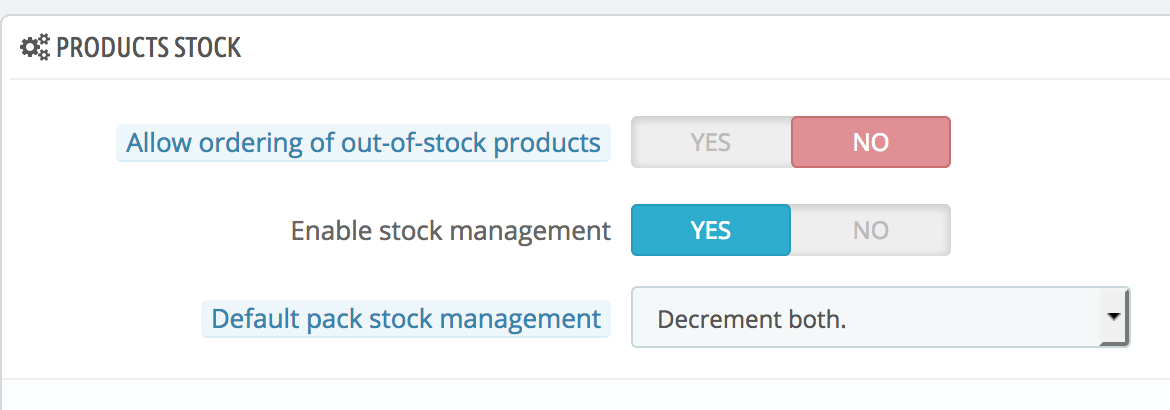This screenshot has height=410, width=1170.
Task: Open the Default pack stock management dropdown
Action: tap(865, 319)
